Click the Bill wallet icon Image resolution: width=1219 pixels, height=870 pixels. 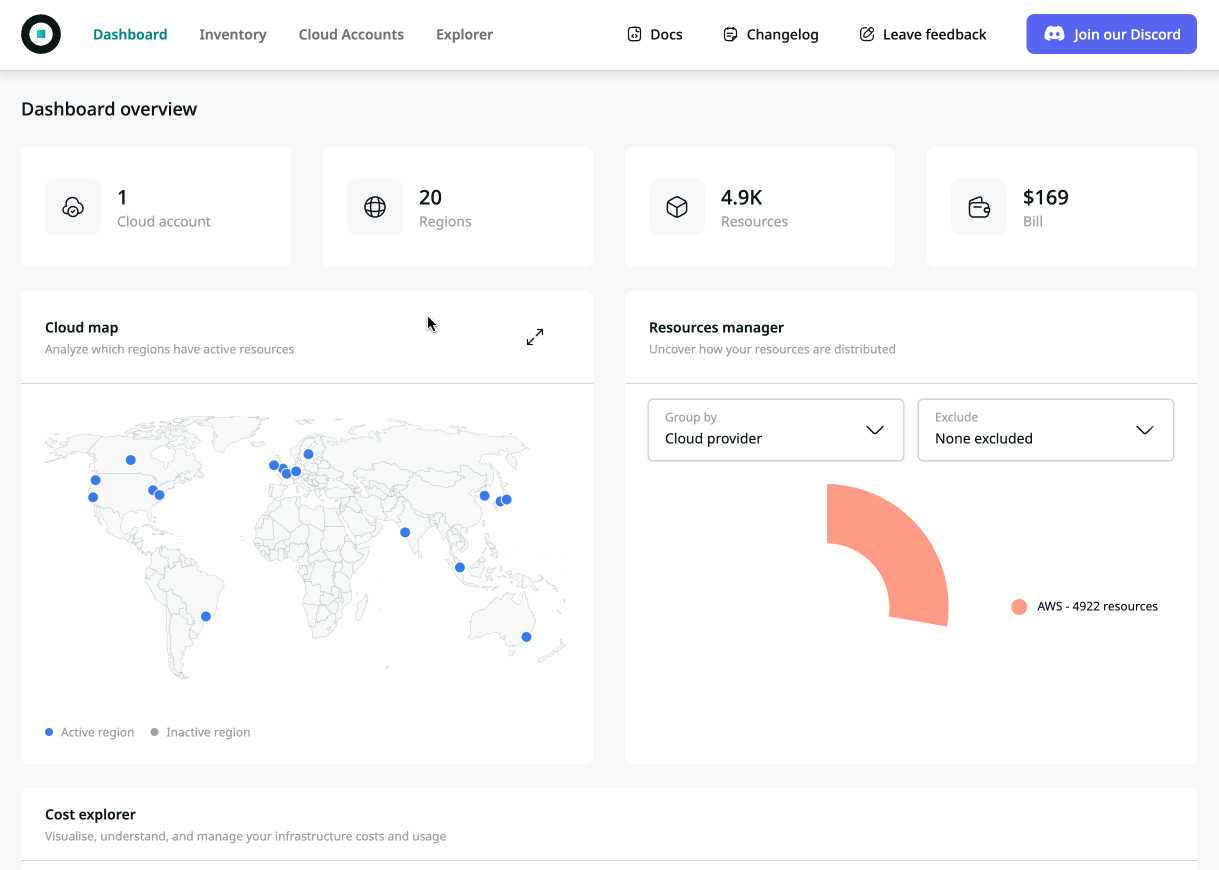979,207
